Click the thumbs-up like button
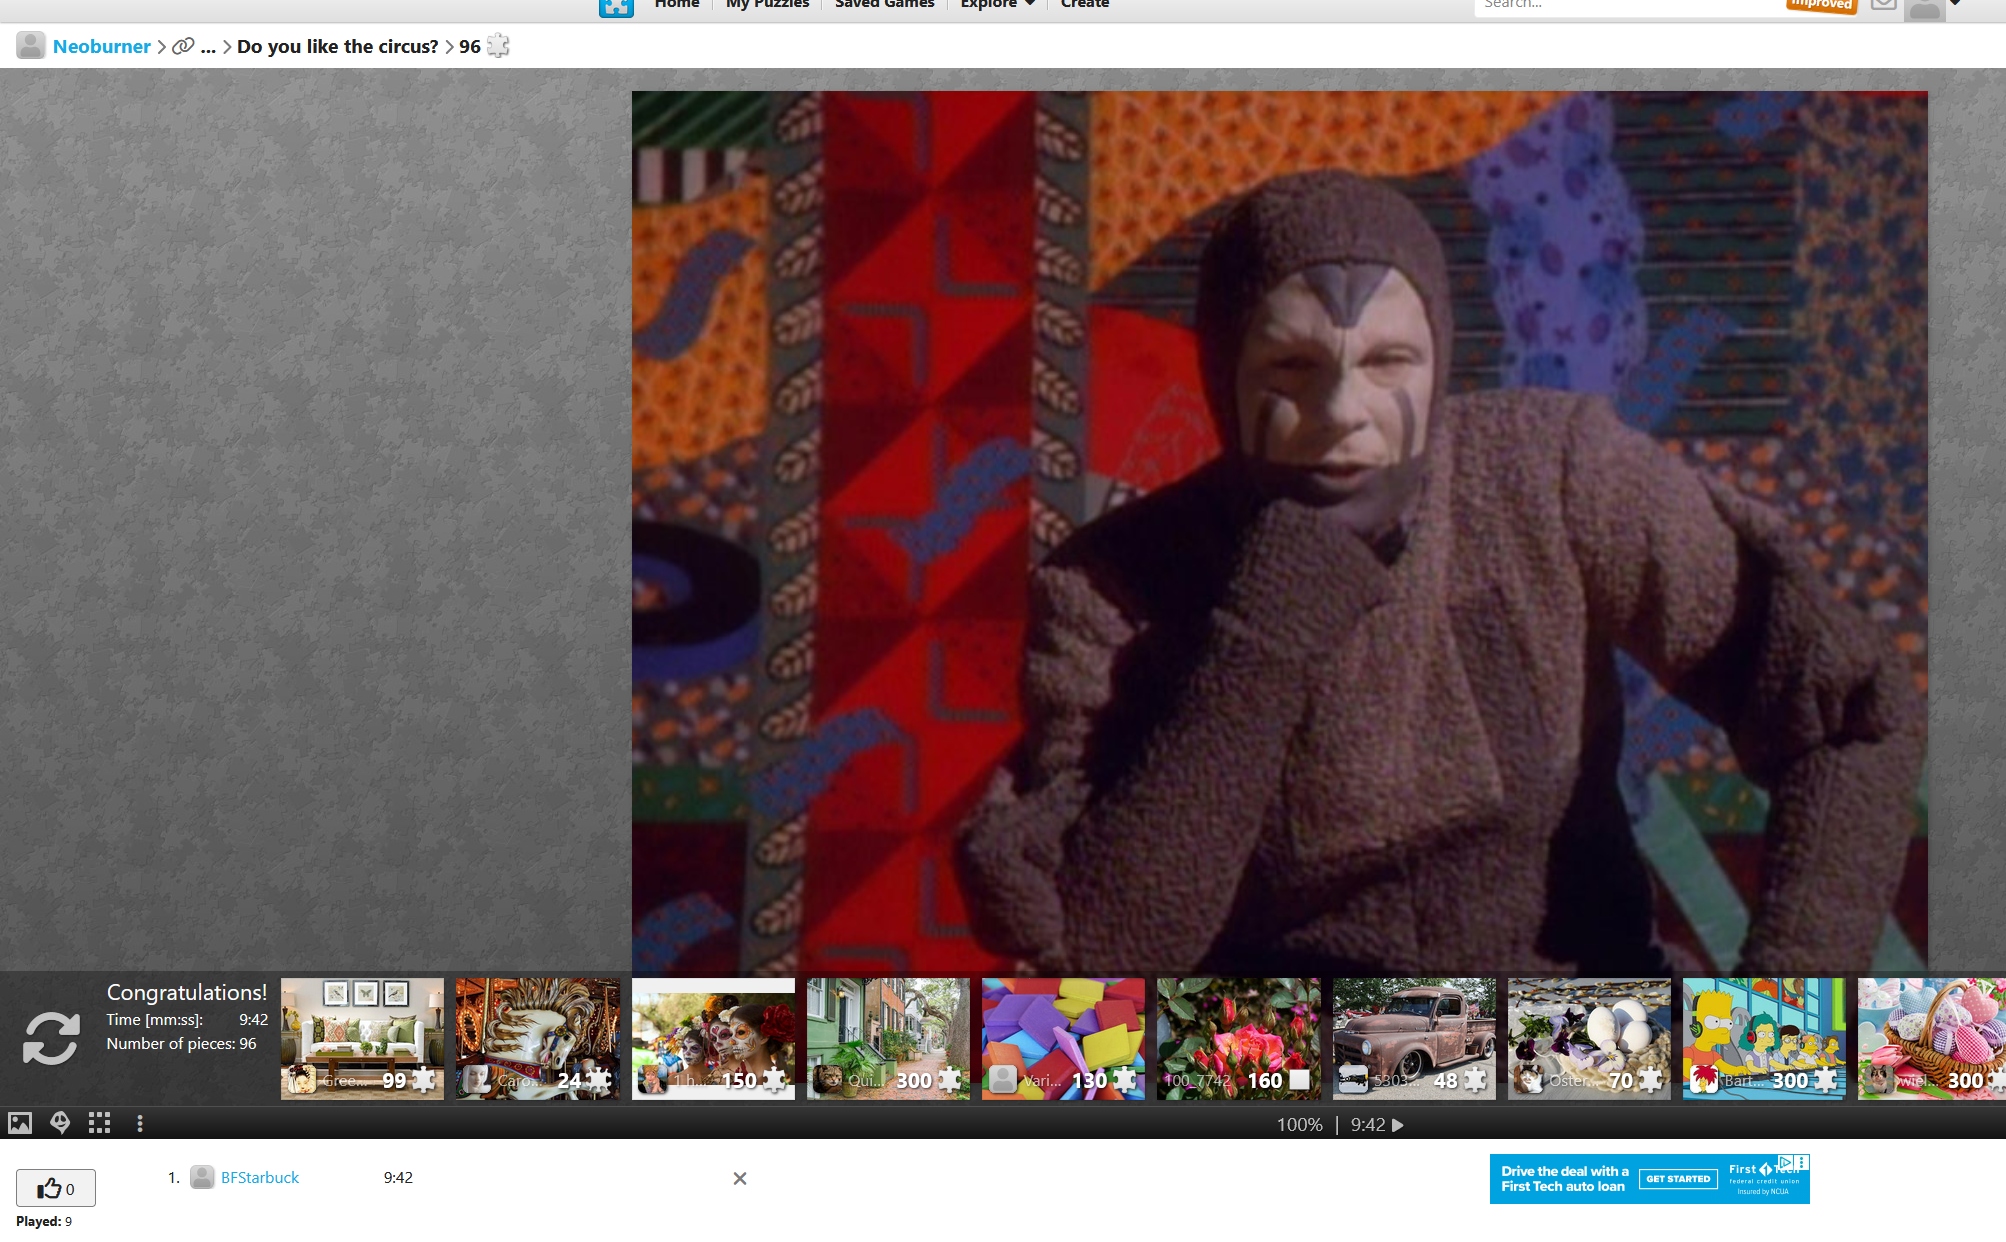This screenshot has height=1242, width=2006. tap(56, 1188)
